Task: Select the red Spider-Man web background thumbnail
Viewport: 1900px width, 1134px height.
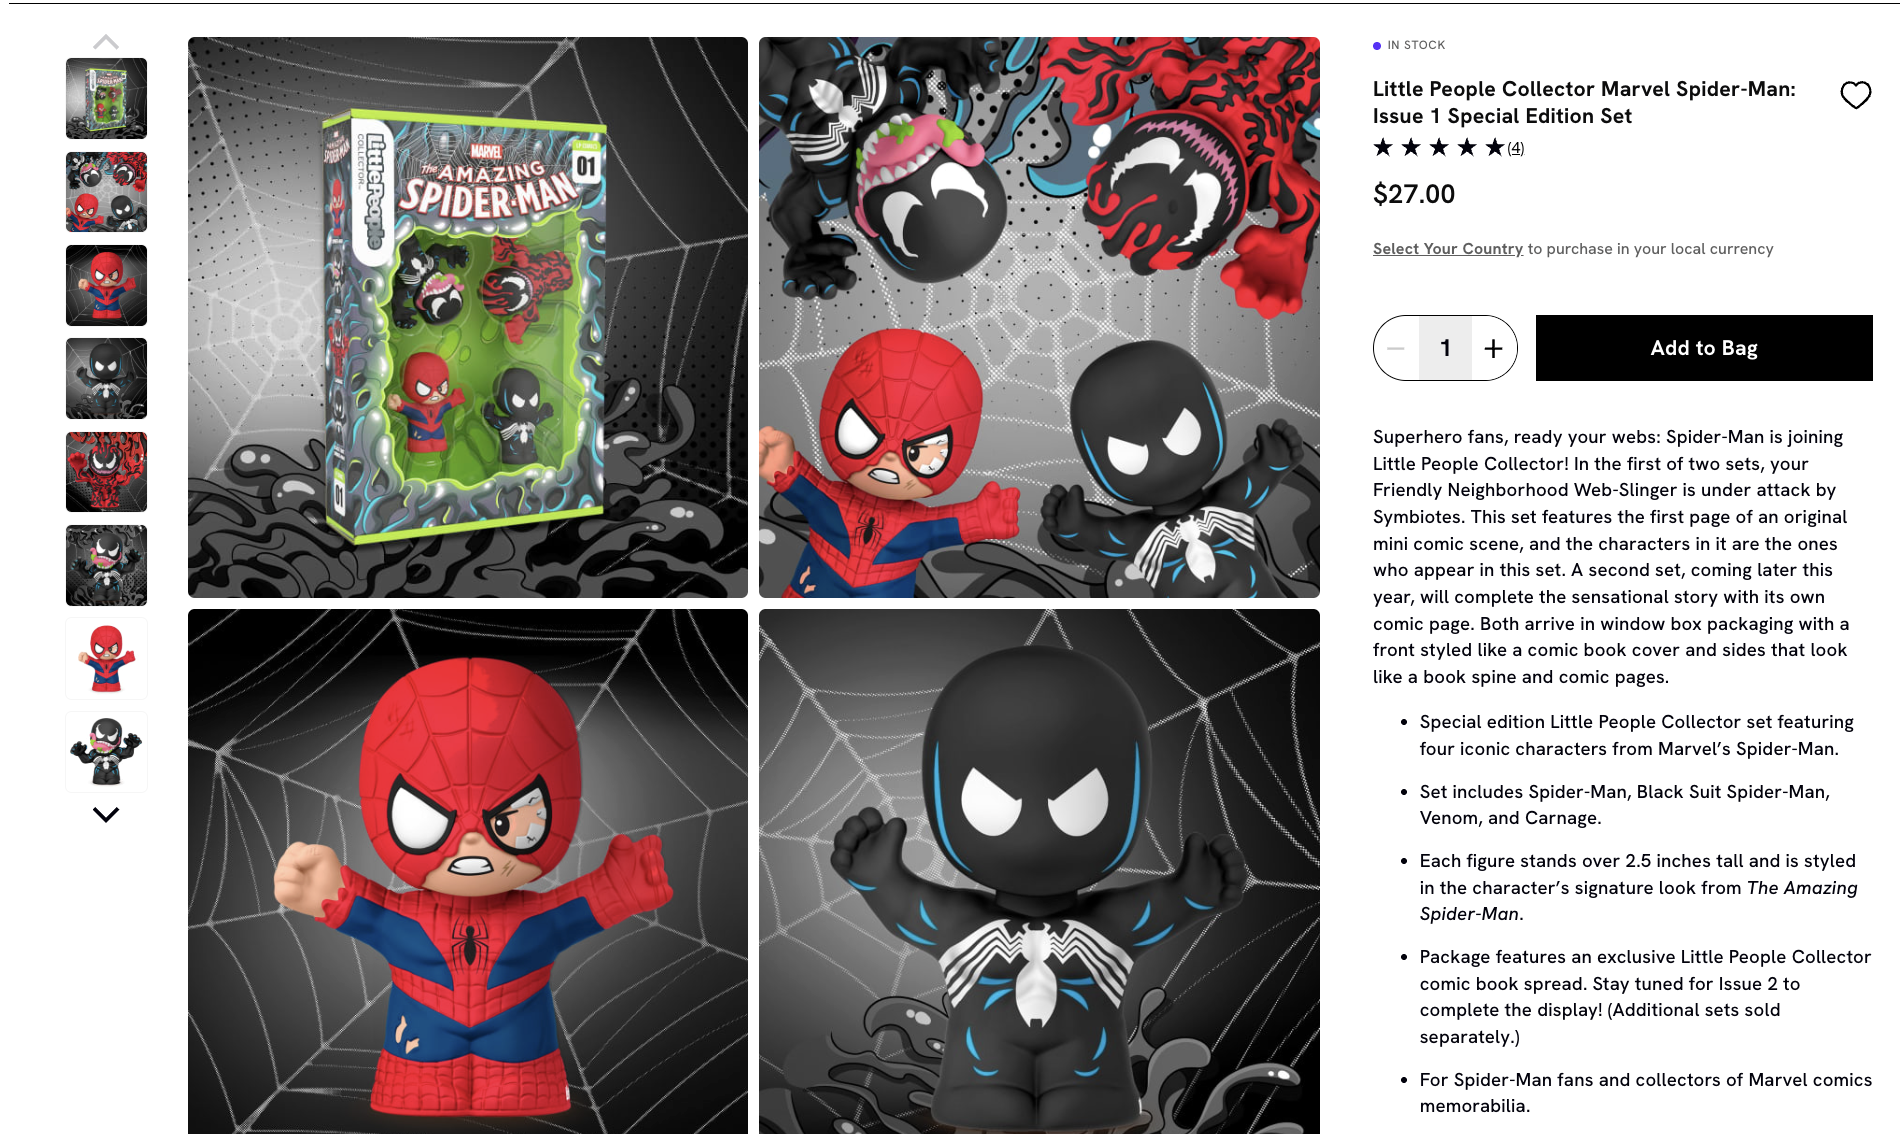Action: click(106, 285)
